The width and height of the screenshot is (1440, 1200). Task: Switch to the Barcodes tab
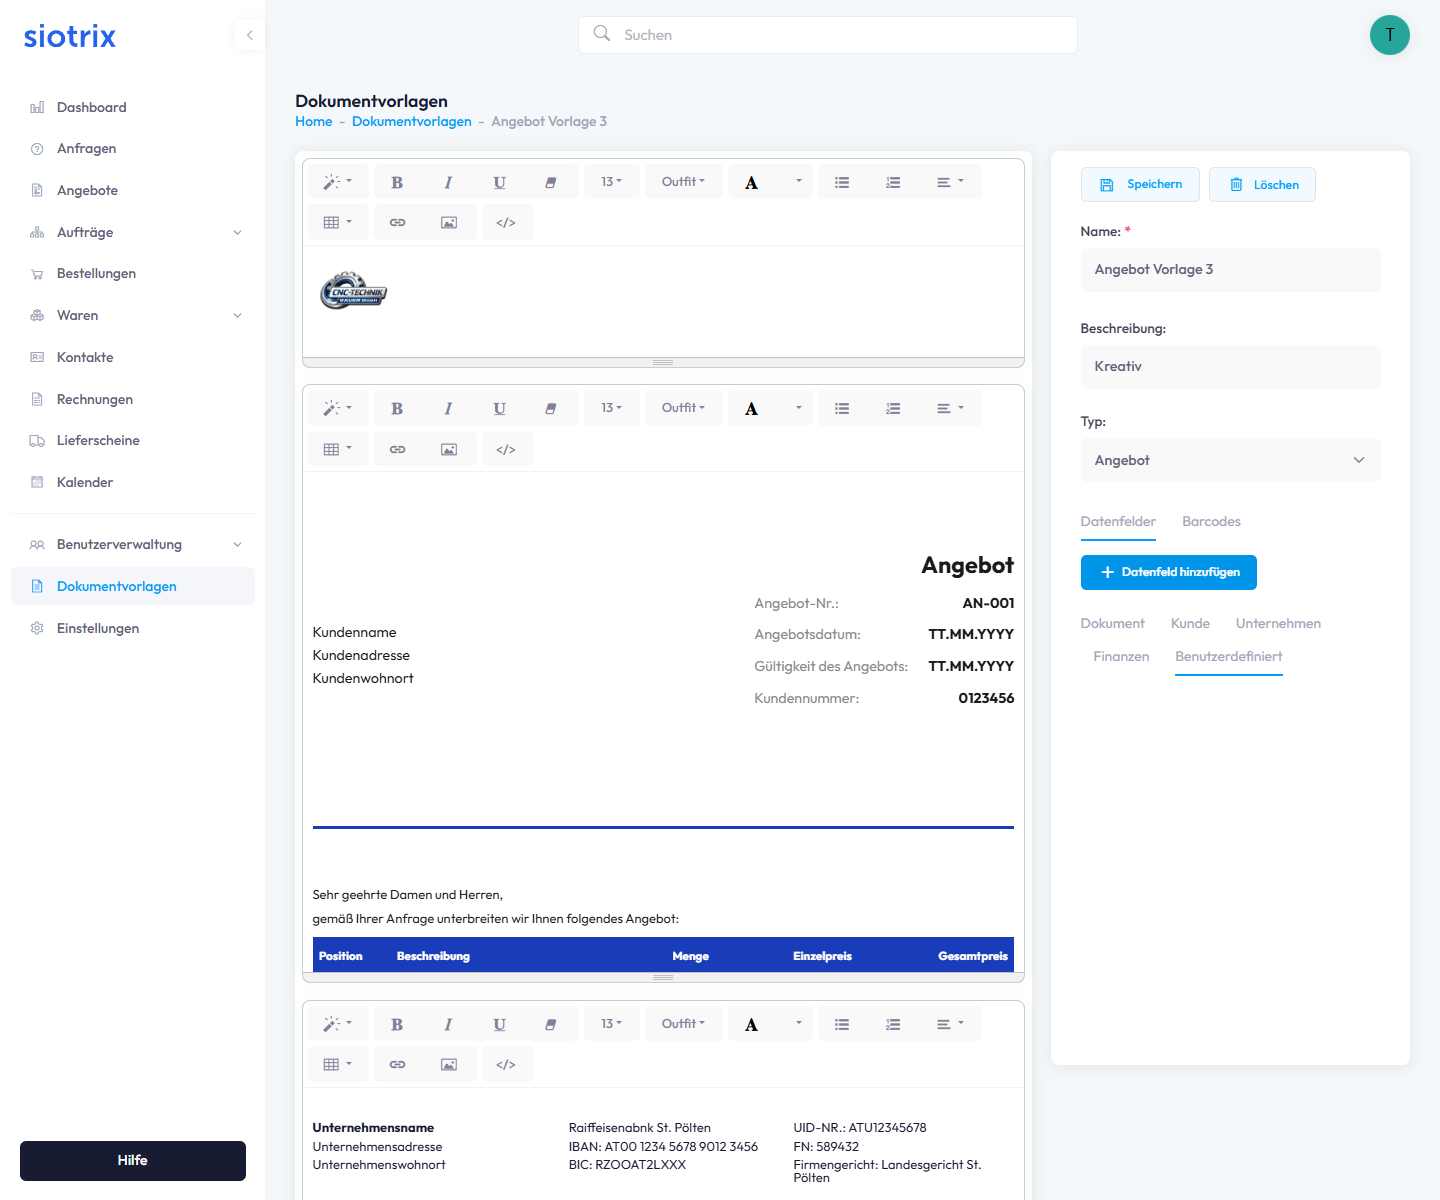coord(1211,521)
